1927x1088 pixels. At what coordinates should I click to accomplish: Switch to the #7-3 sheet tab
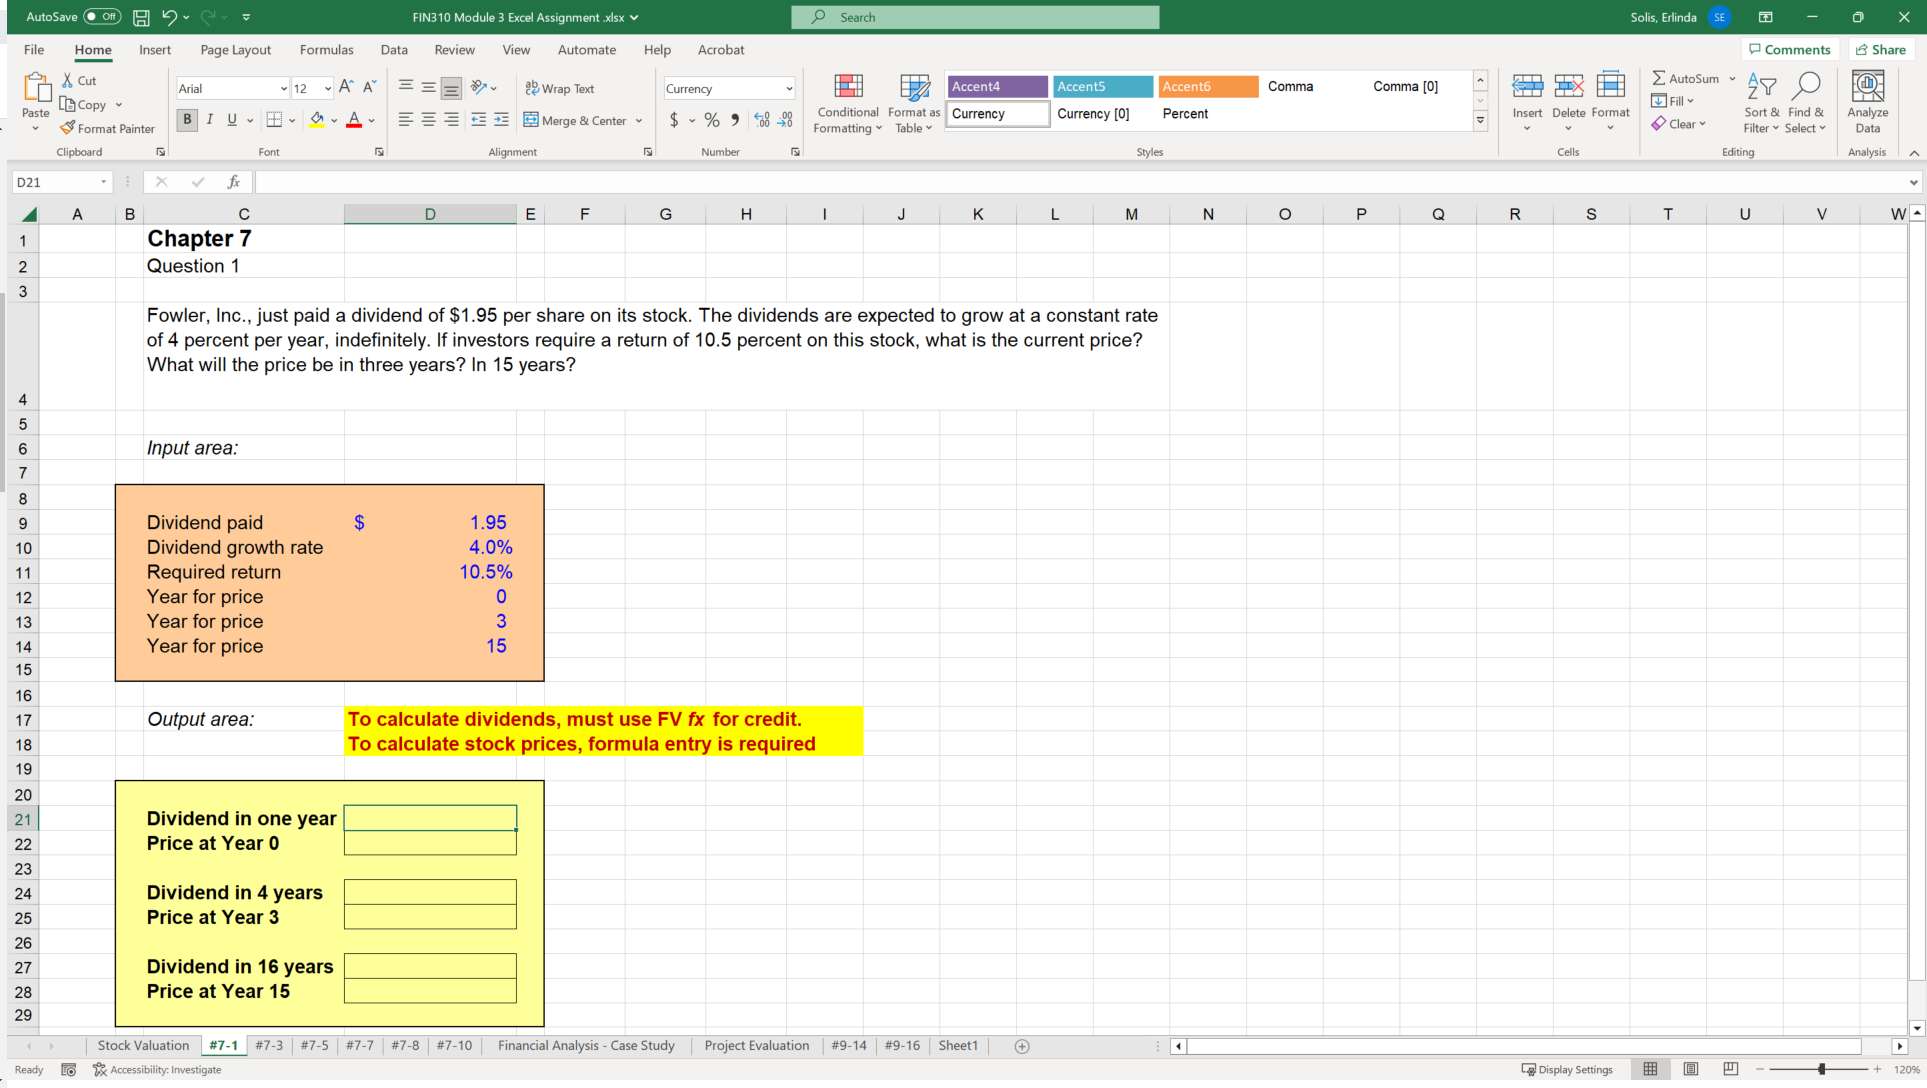(x=269, y=1046)
